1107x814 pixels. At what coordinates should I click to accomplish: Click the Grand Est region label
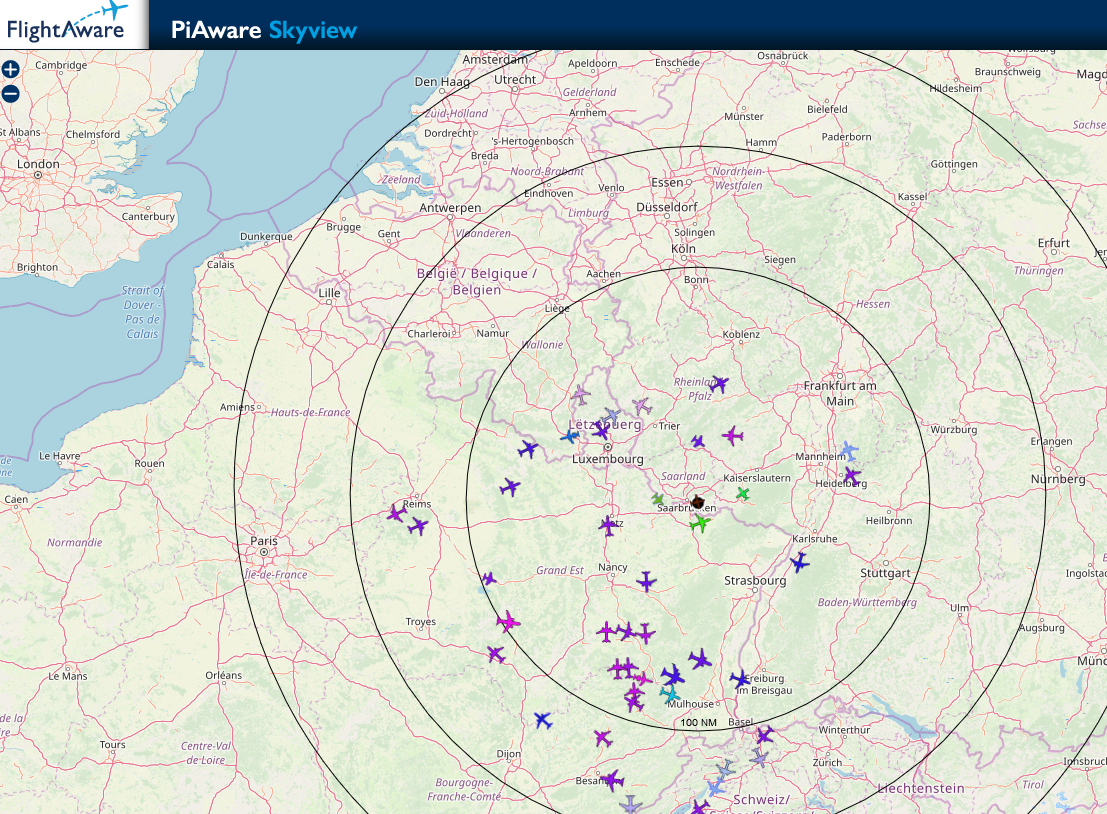tap(559, 570)
